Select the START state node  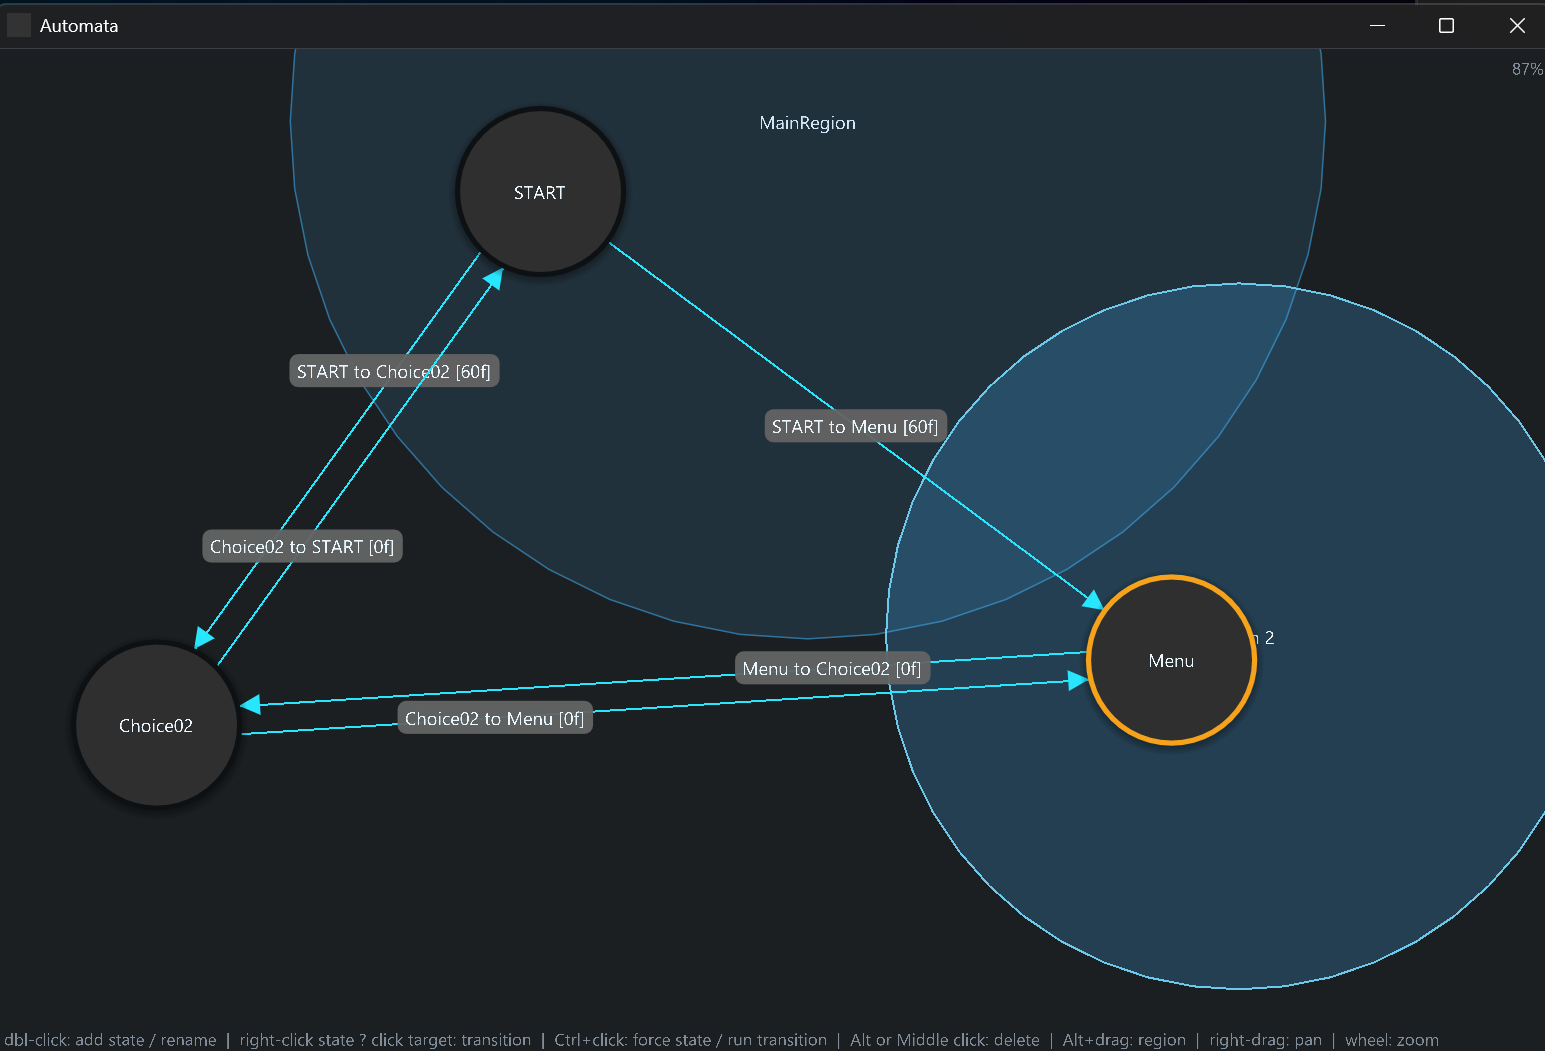(540, 192)
